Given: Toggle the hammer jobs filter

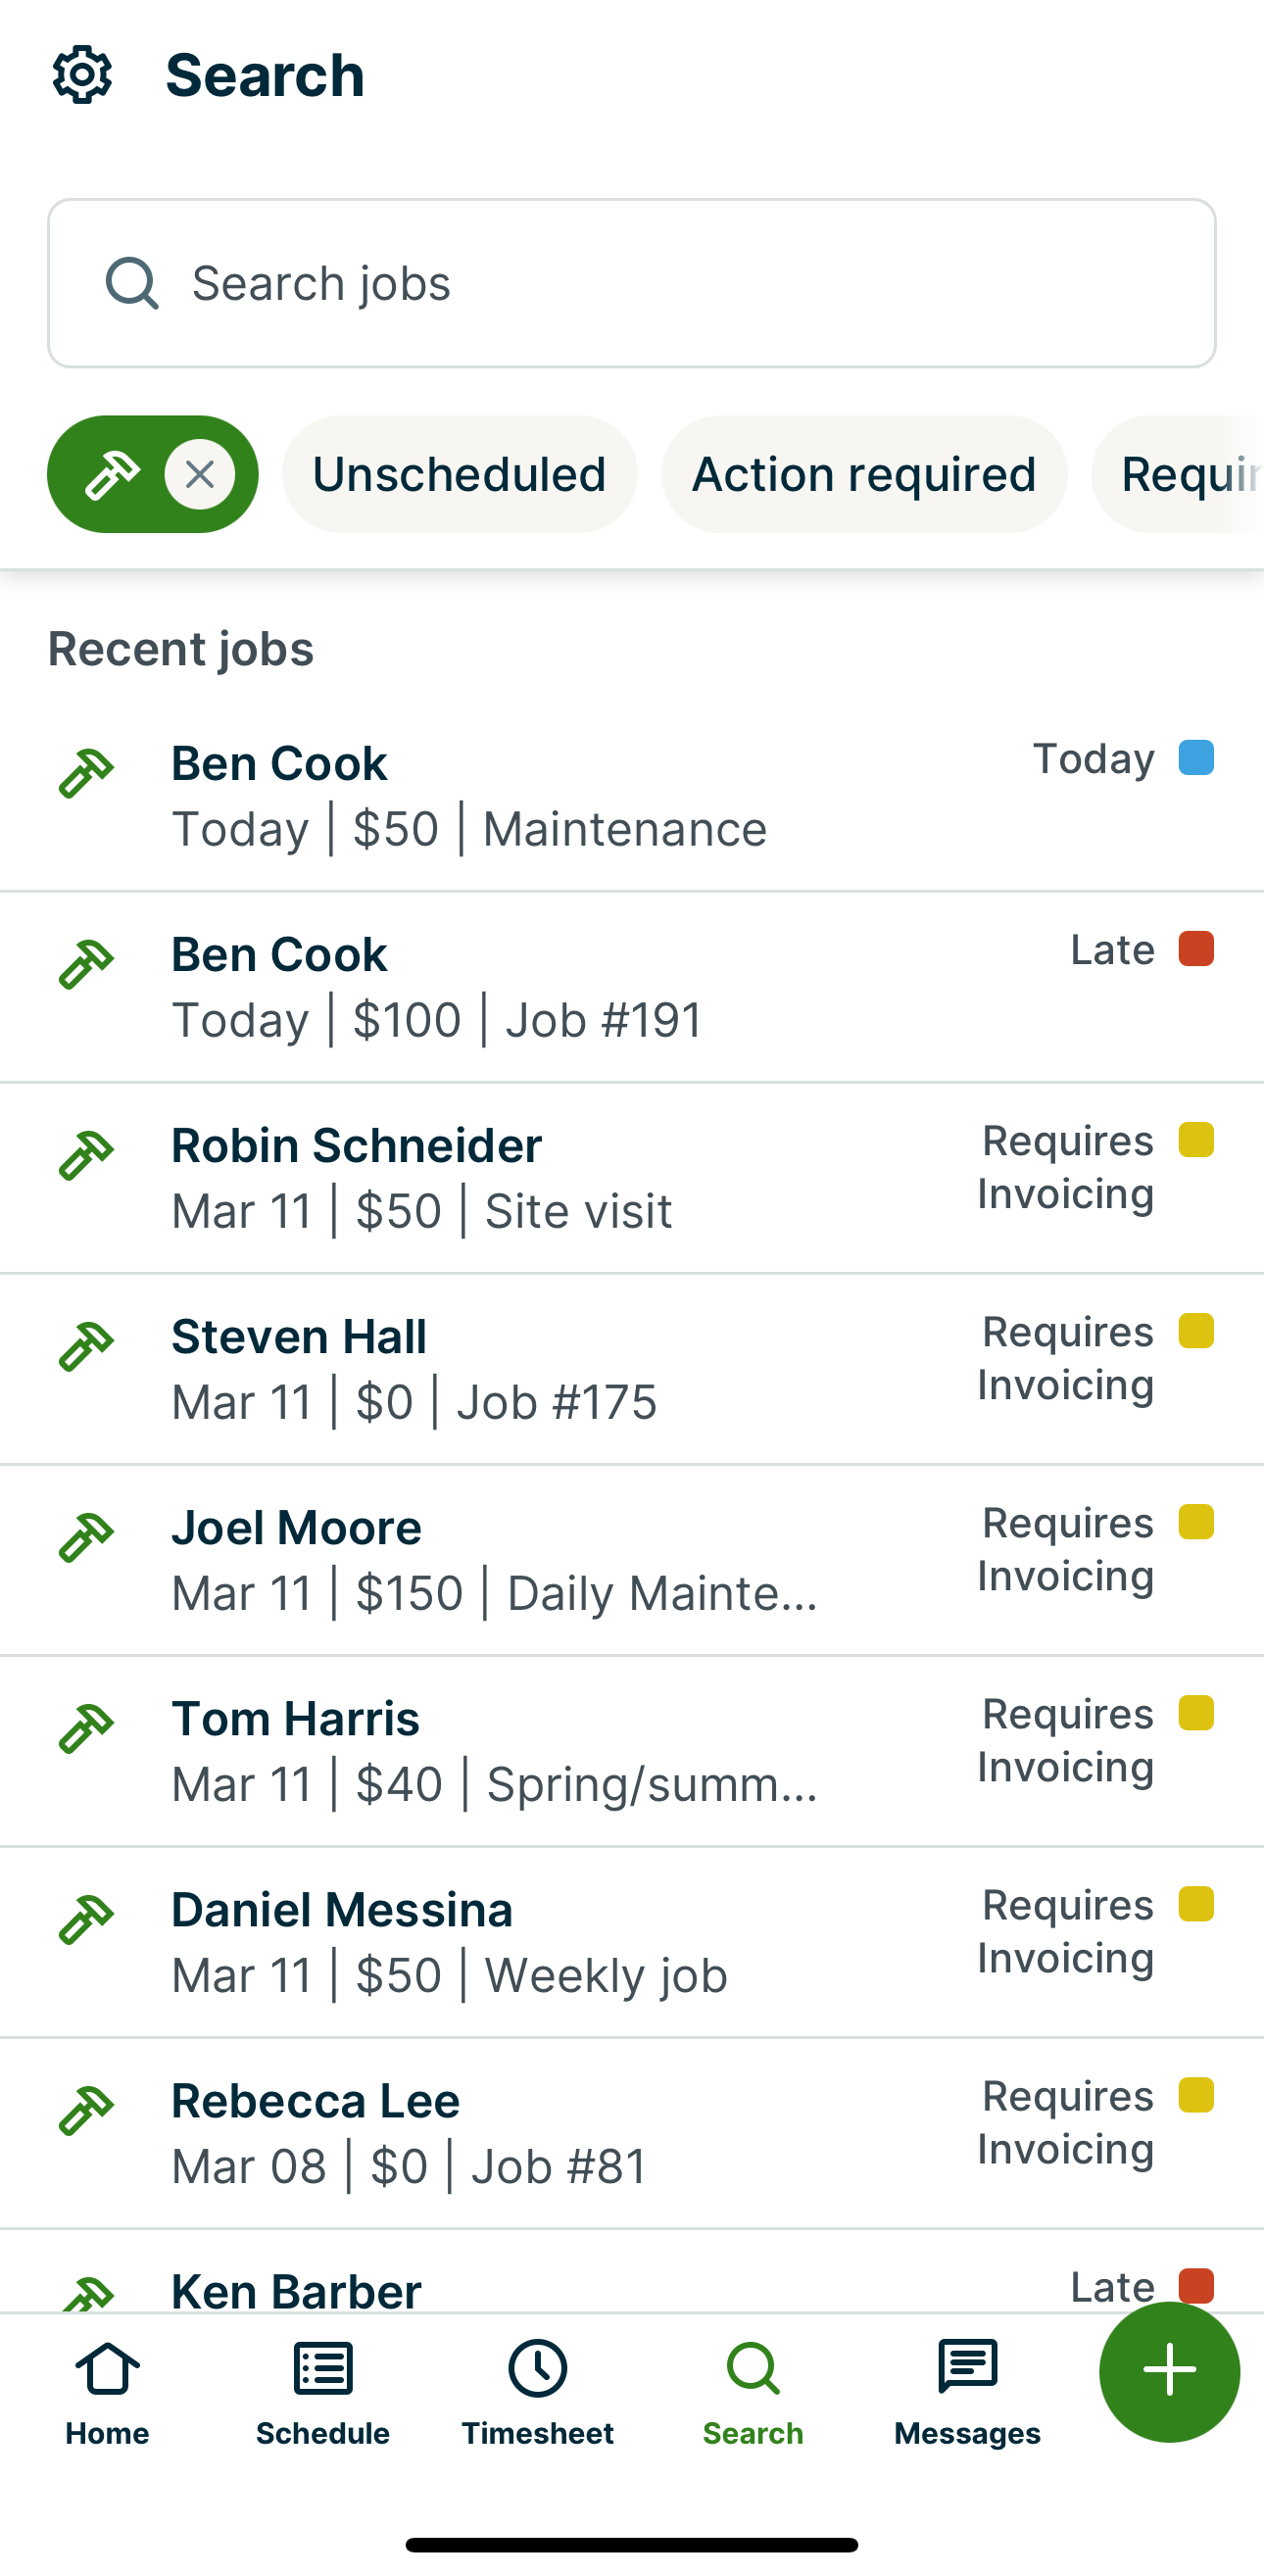Looking at the screenshot, I should point(111,474).
